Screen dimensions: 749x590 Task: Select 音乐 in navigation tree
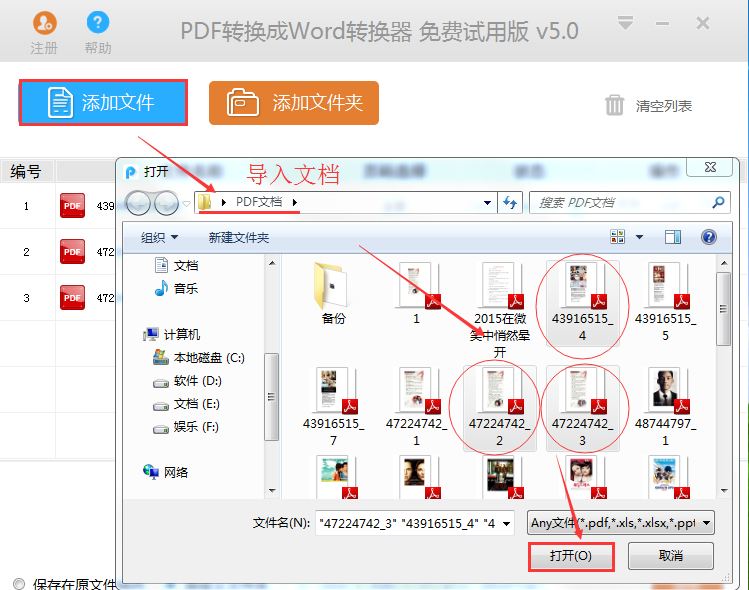coord(176,288)
